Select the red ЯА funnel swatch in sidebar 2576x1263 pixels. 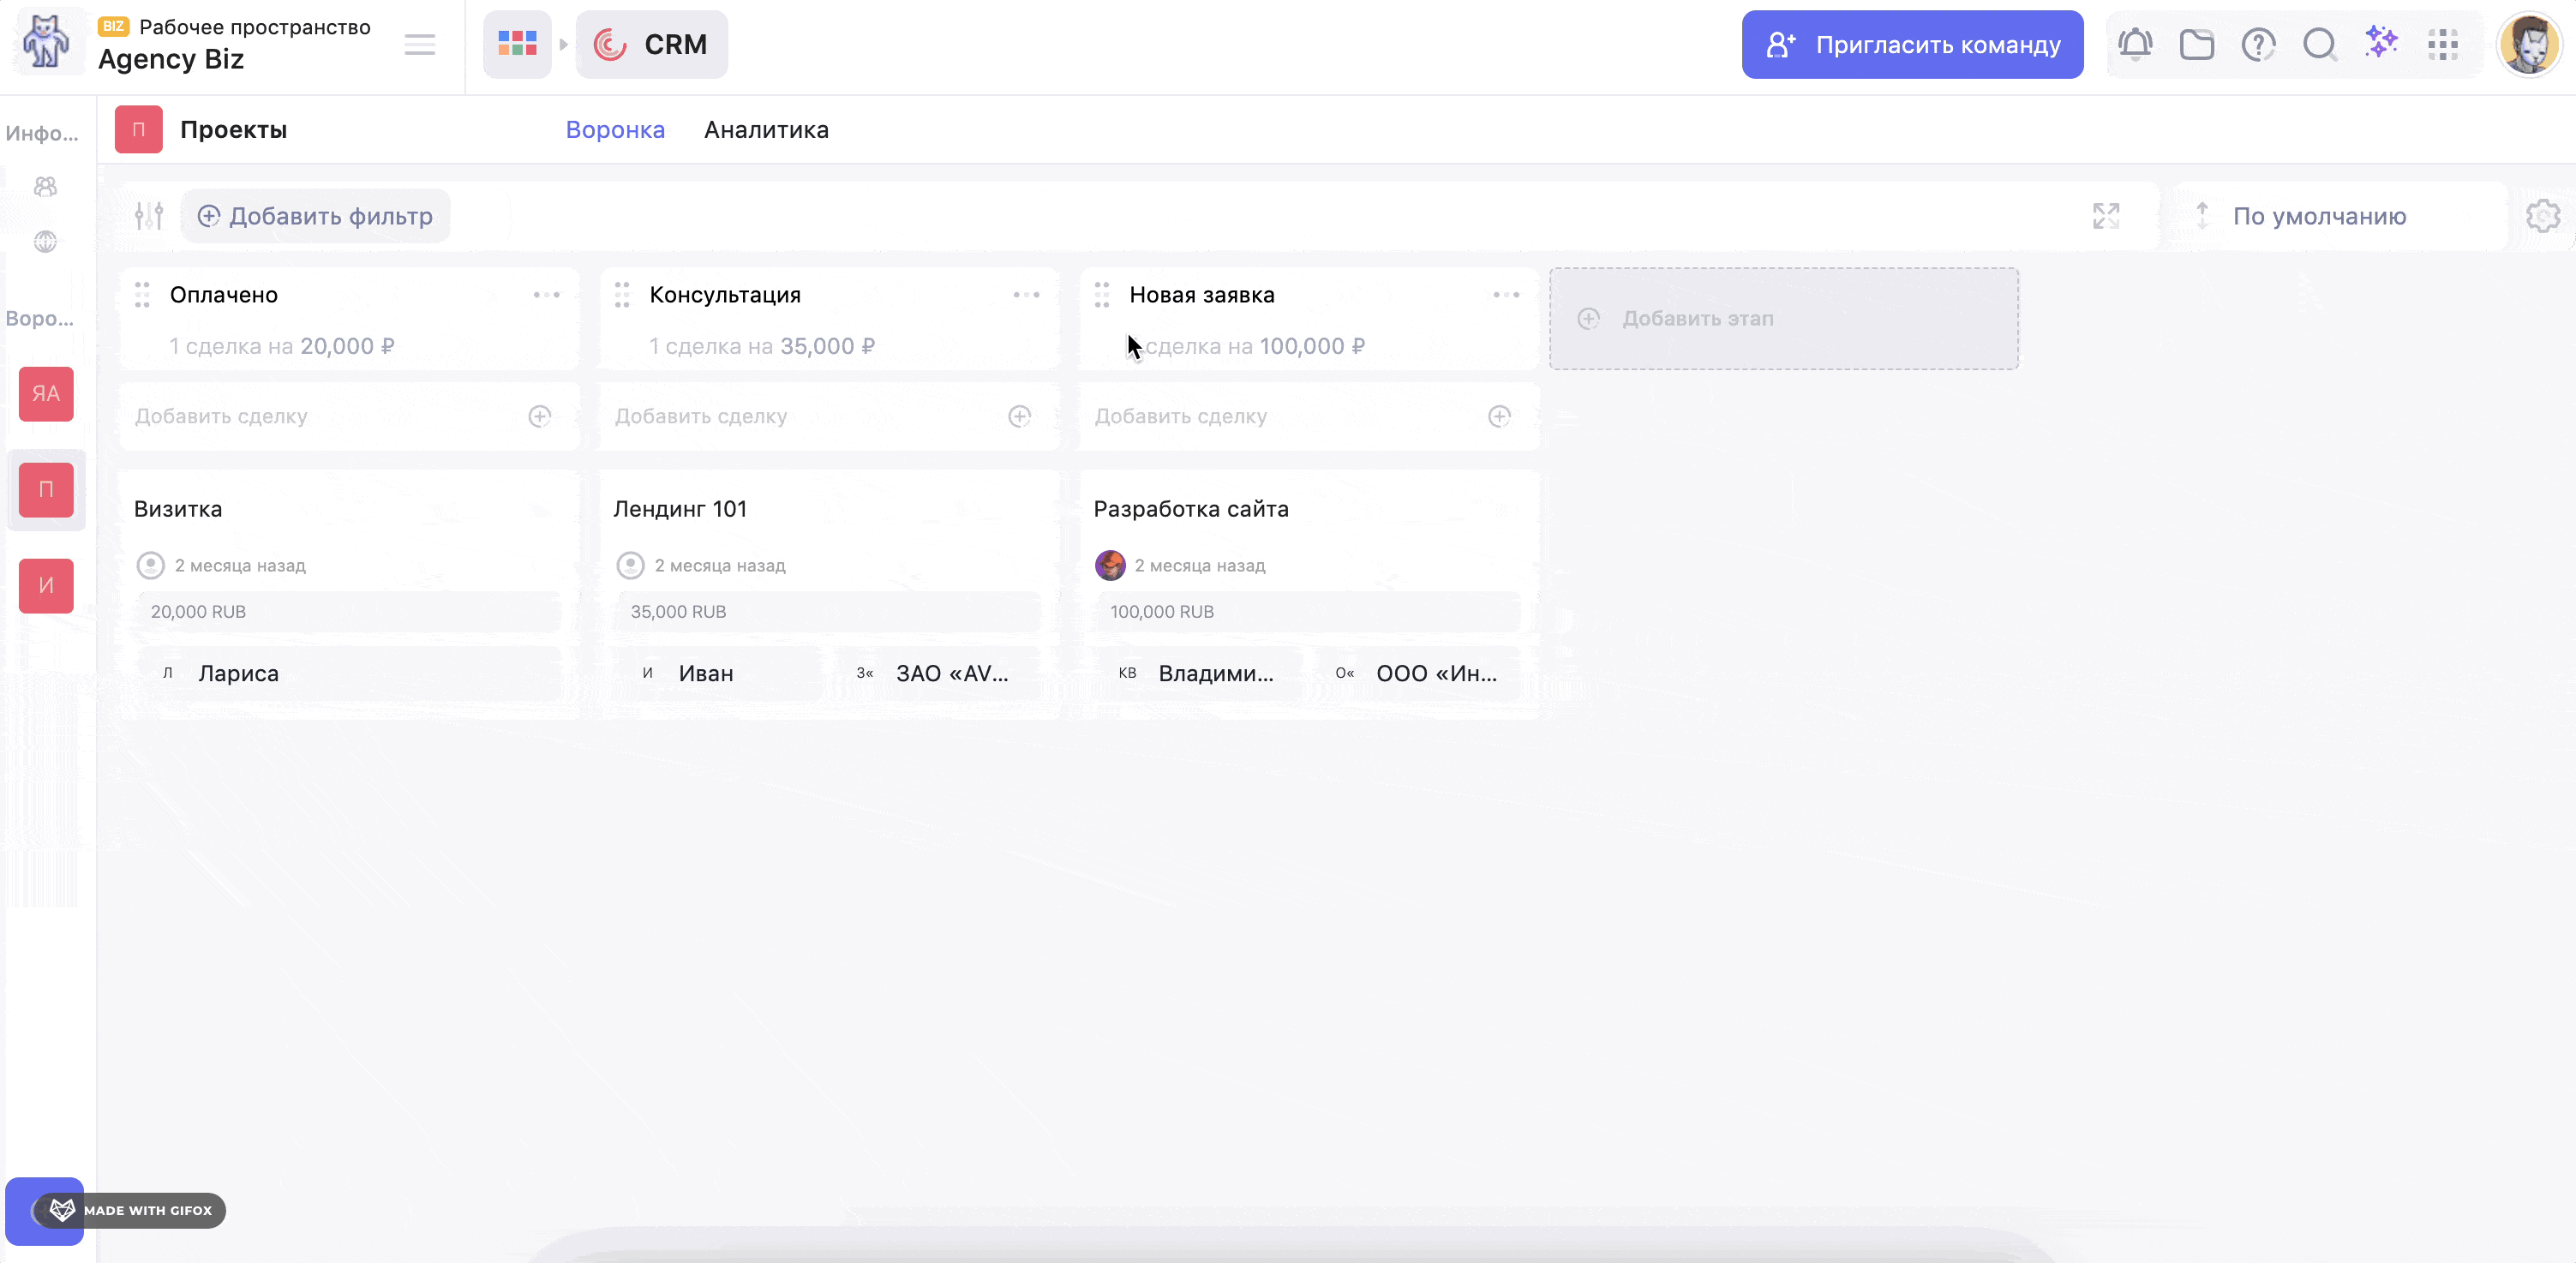tap(46, 394)
